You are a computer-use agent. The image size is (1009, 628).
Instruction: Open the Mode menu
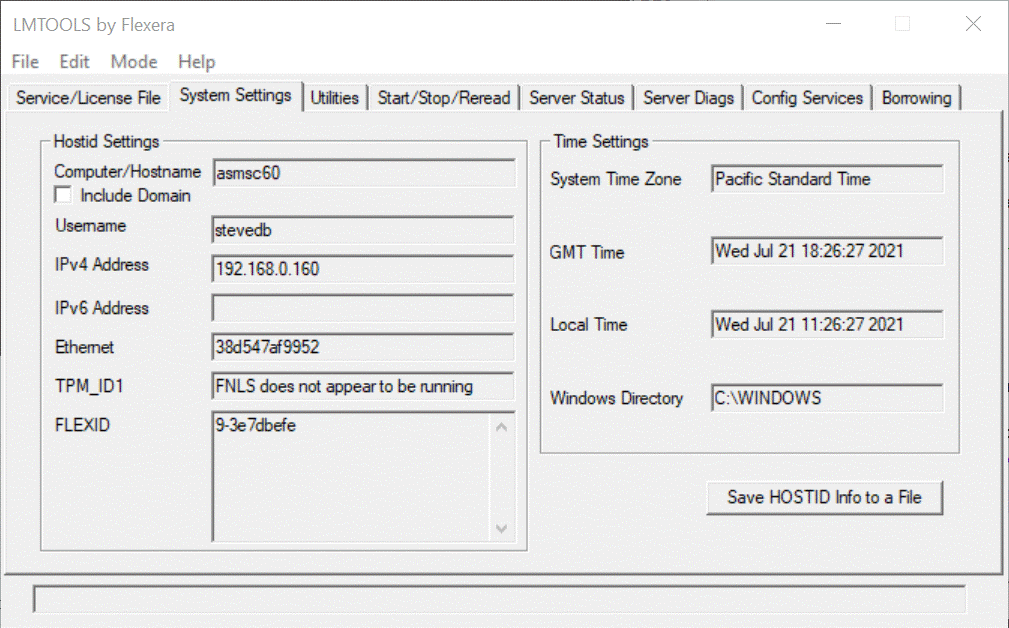tap(134, 62)
